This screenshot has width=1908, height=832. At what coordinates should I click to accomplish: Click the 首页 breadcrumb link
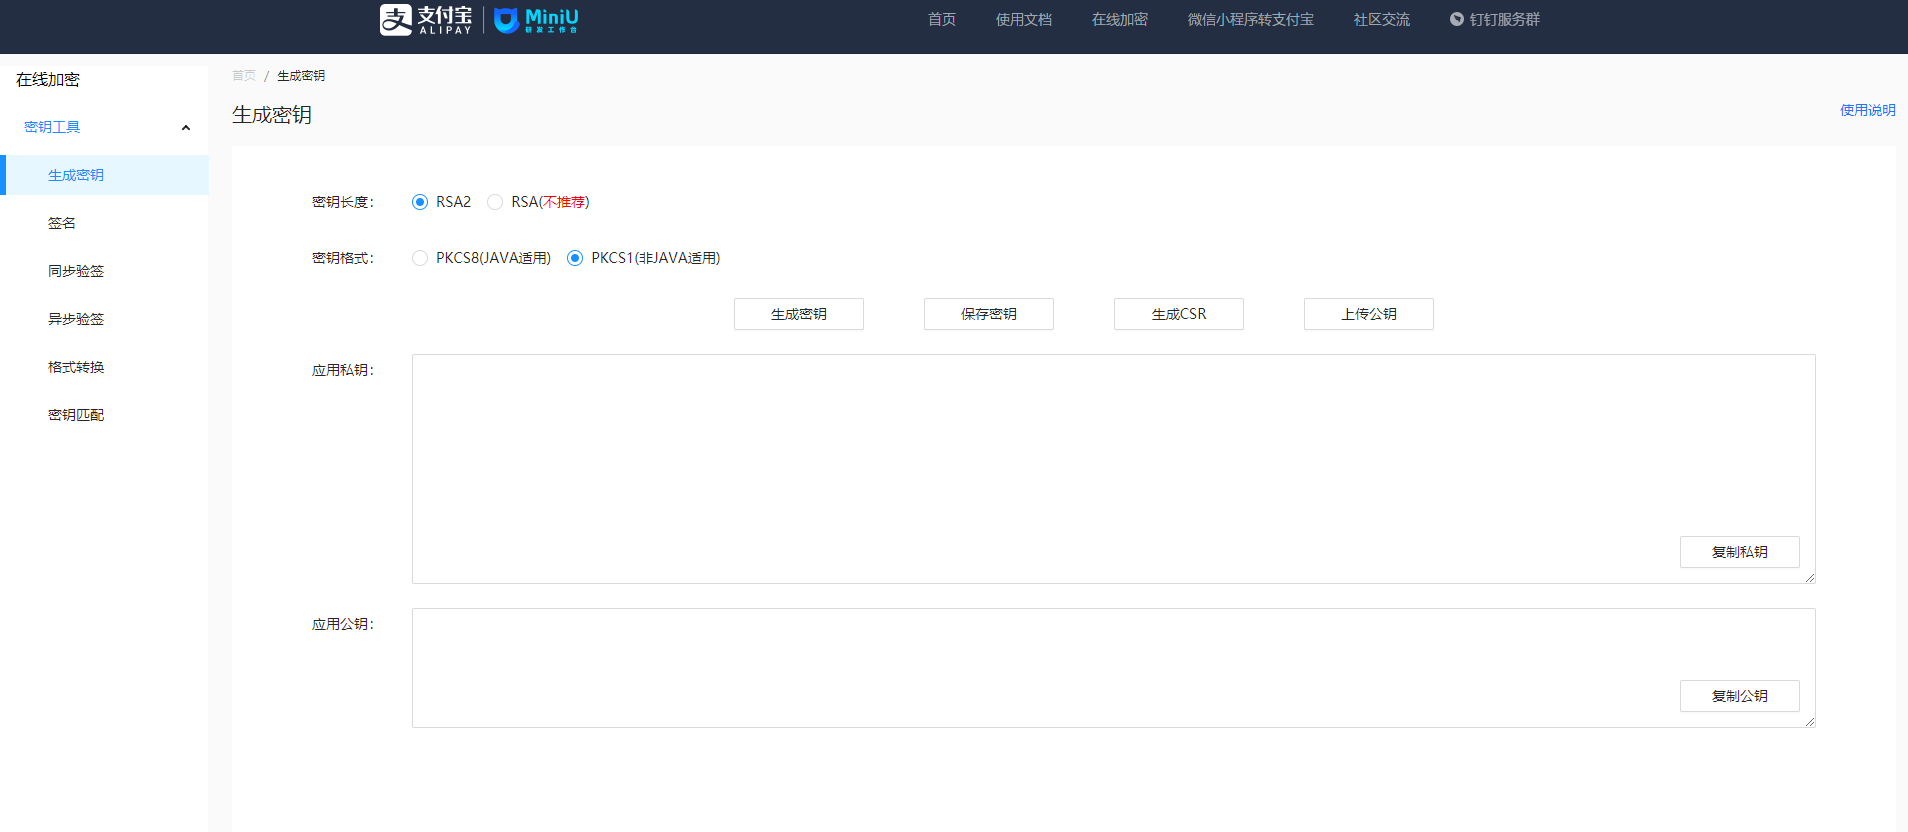[x=244, y=76]
